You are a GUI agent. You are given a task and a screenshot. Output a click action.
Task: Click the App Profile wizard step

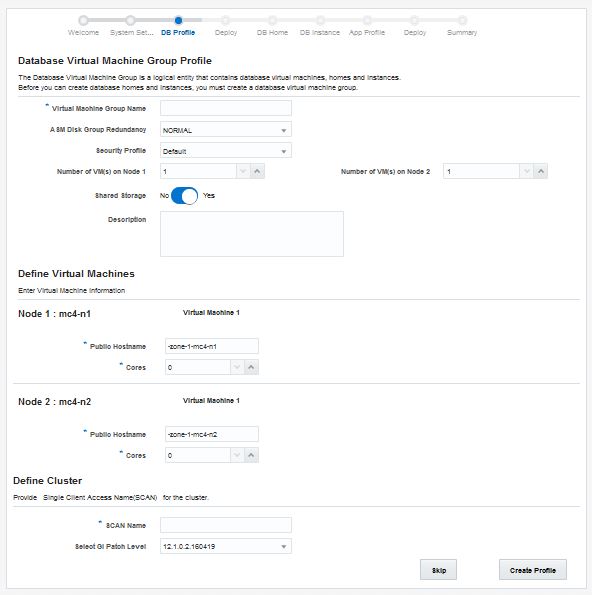[x=367, y=20]
